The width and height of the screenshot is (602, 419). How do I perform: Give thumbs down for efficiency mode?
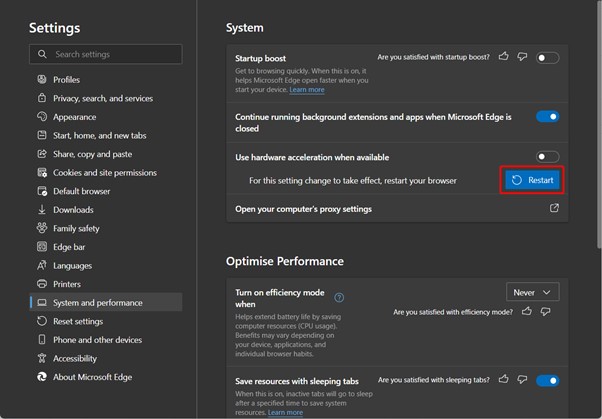tap(545, 311)
